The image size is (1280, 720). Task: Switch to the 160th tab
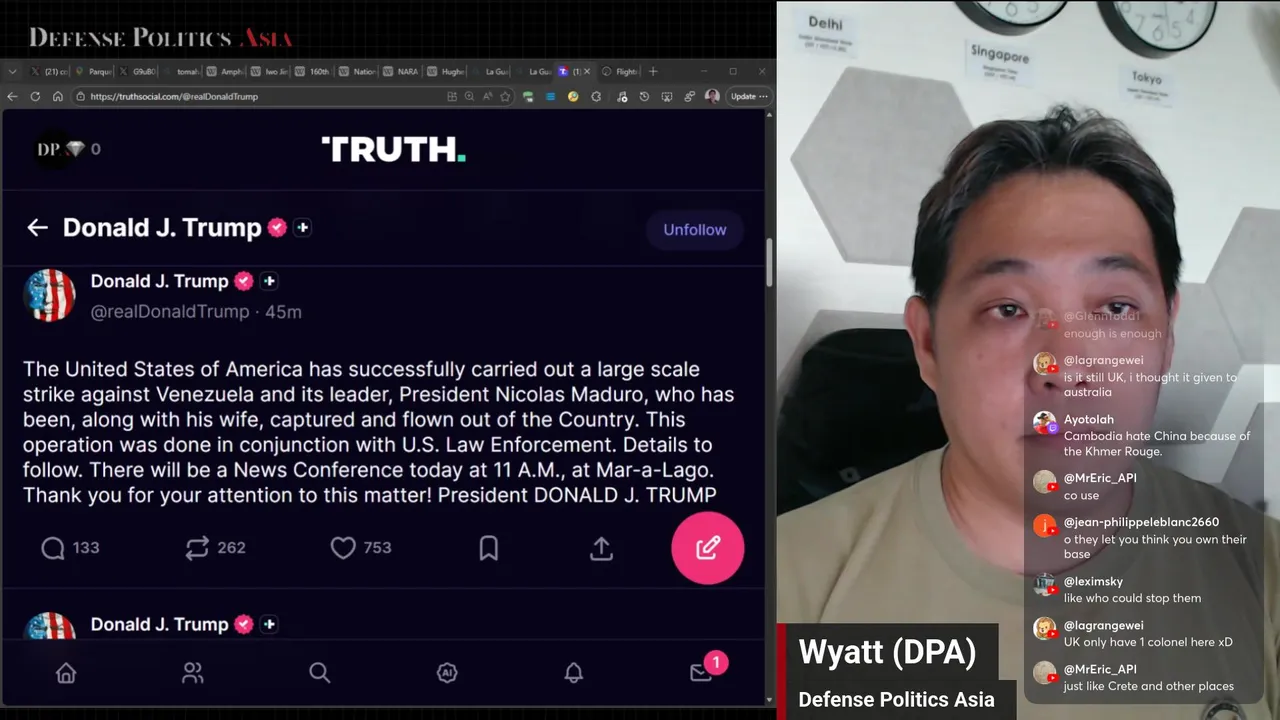coord(313,72)
